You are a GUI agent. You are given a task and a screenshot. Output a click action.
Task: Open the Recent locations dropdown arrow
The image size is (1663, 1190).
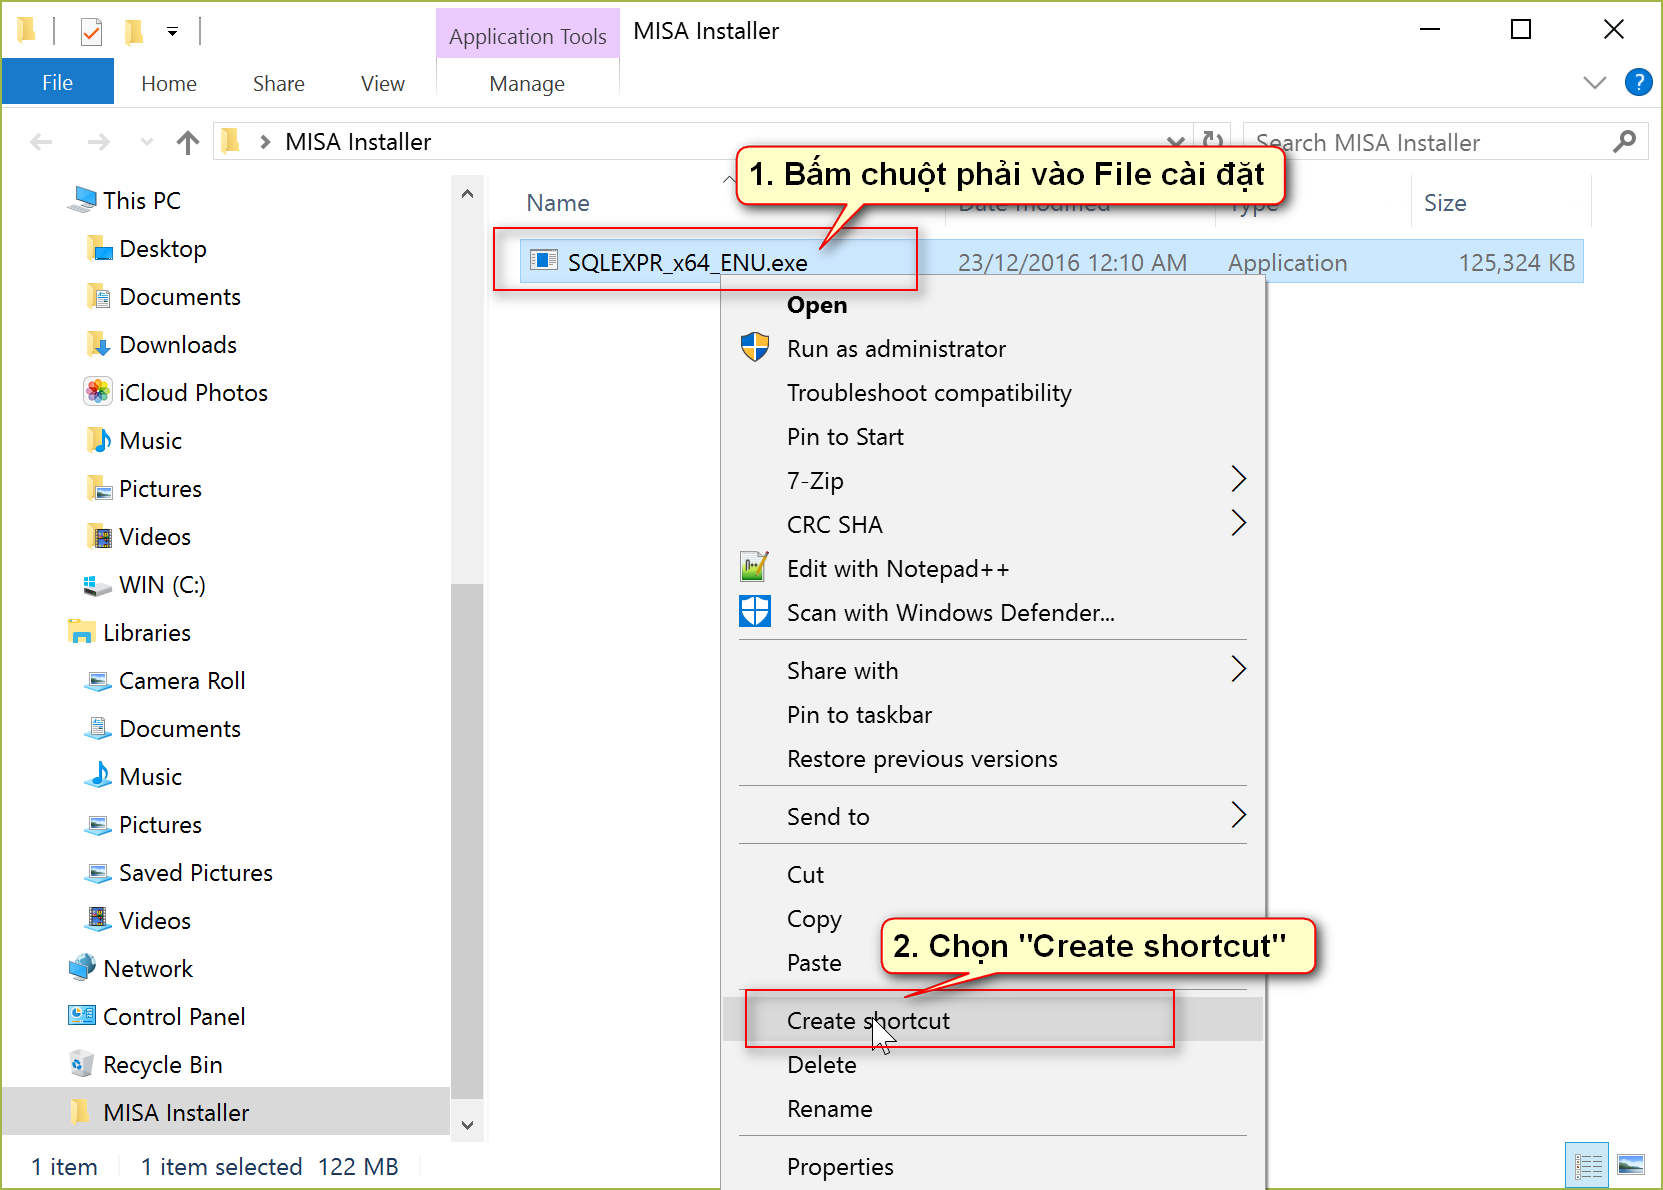147,142
